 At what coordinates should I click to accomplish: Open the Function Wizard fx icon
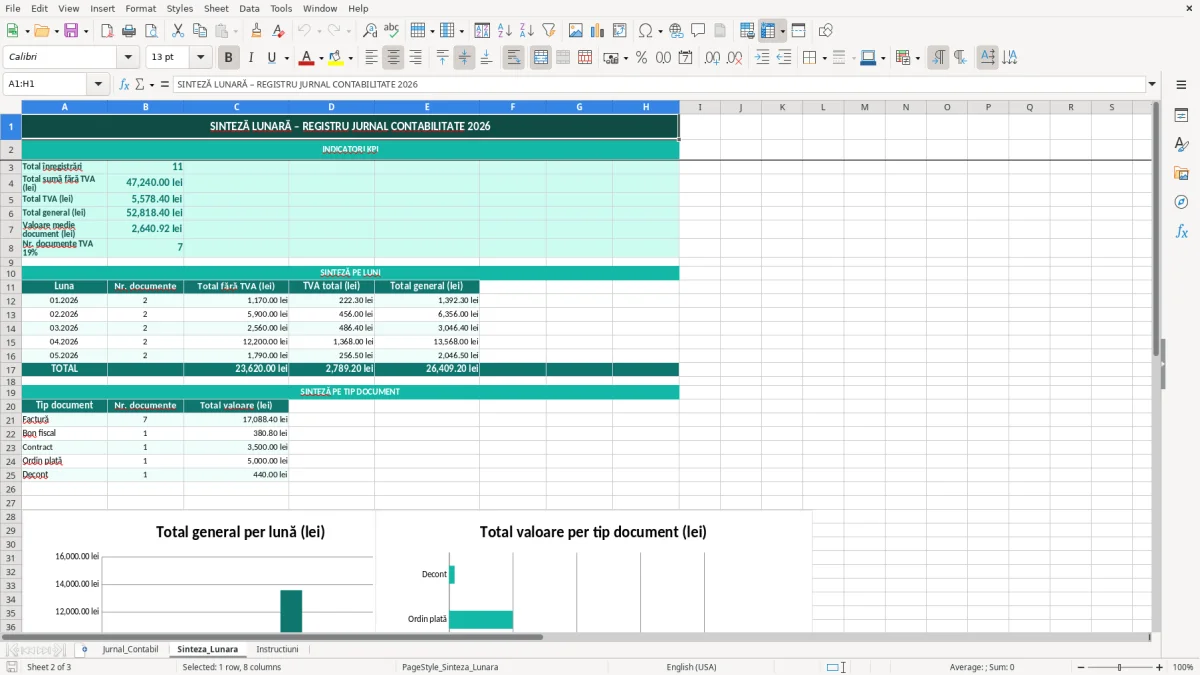click(125, 85)
